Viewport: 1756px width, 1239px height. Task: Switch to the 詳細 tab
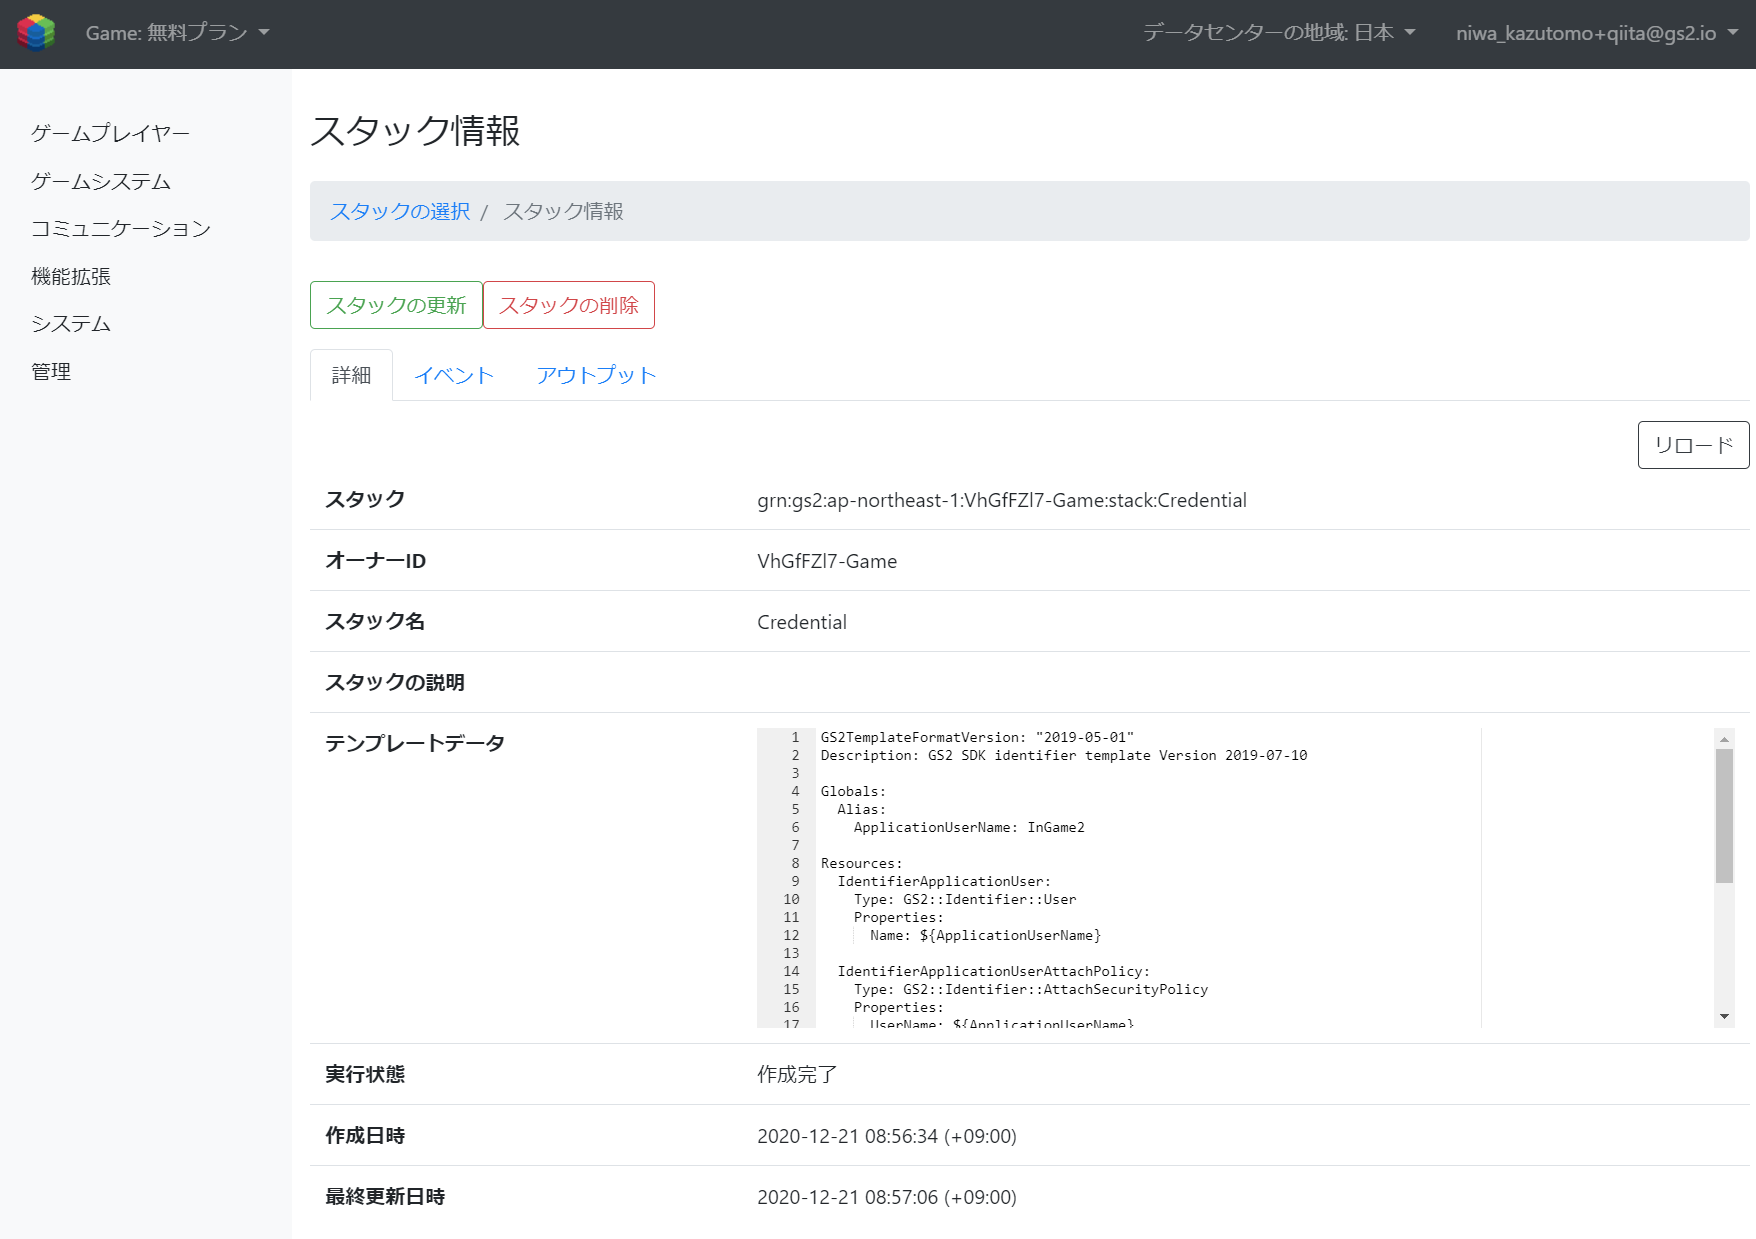pyautogui.click(x=351, y=375)
